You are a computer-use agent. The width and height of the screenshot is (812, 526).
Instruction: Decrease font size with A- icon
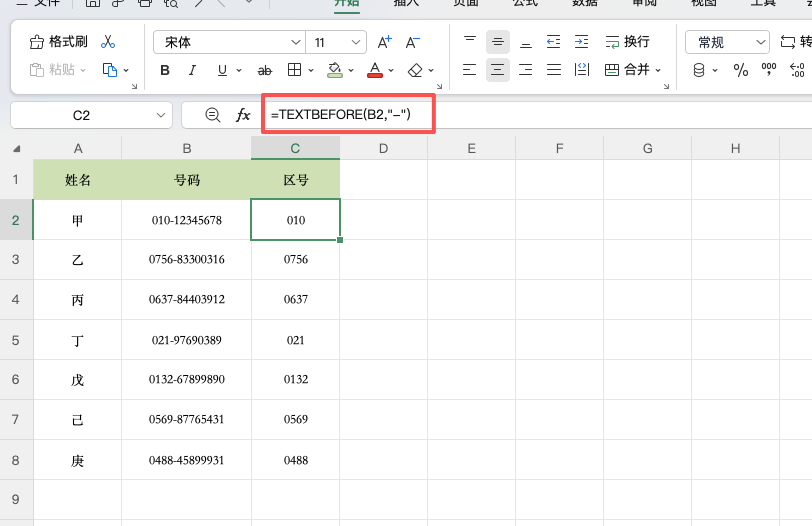[x=413, y=42]
